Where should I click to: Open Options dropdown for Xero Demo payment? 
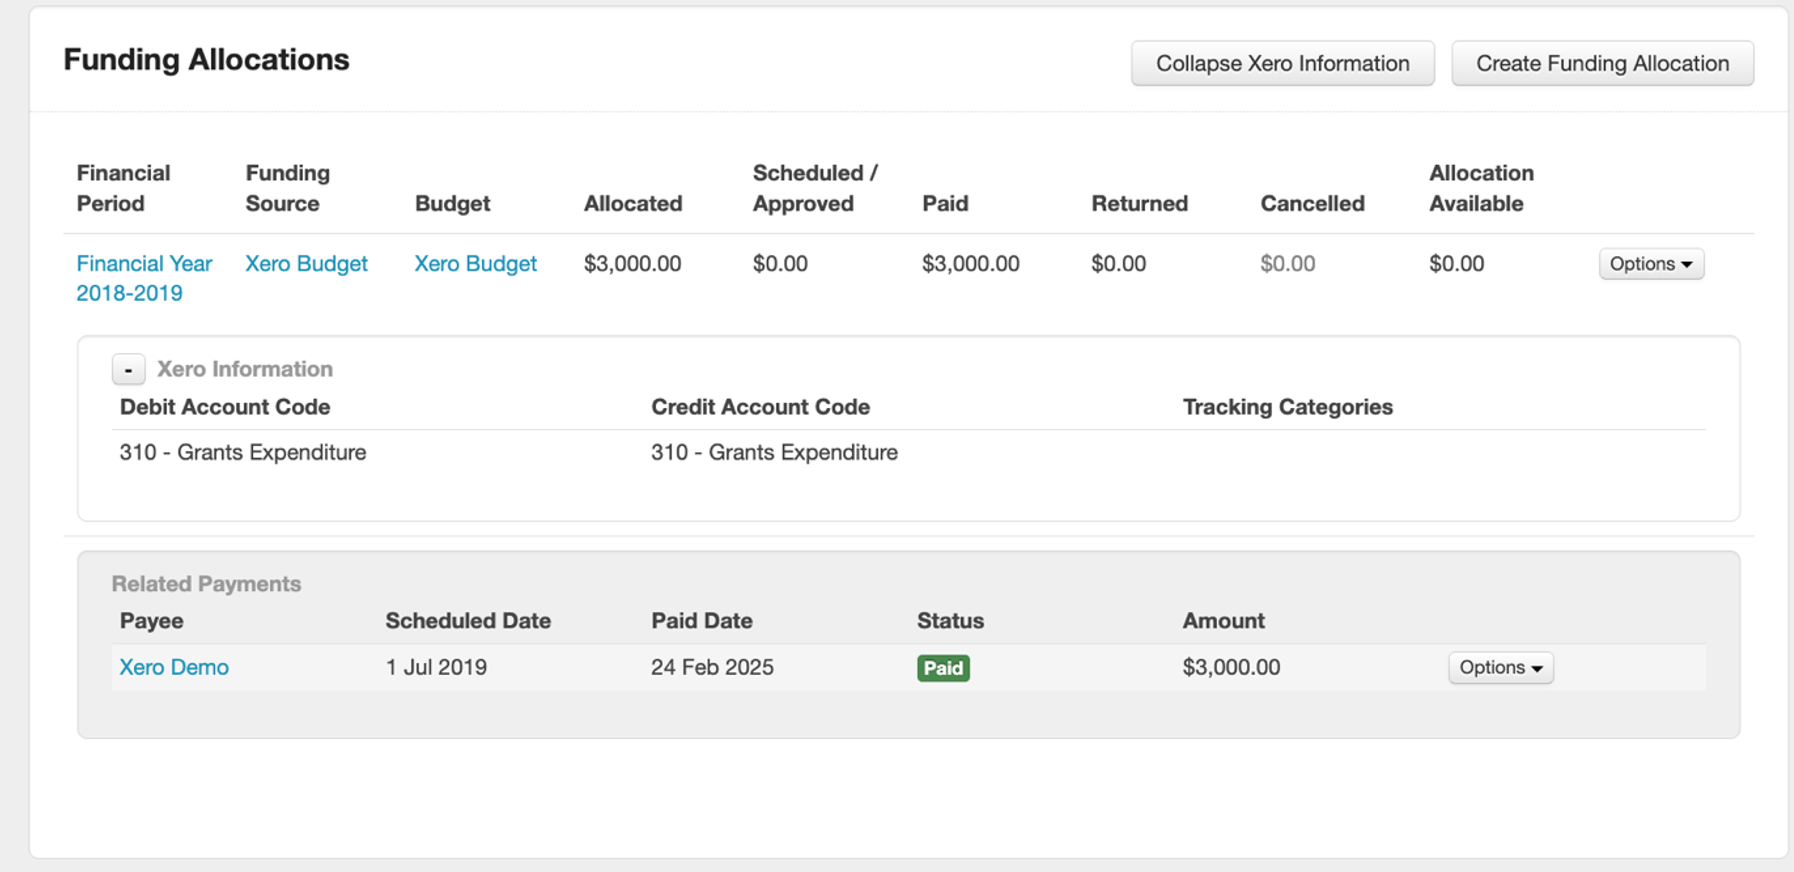(1500, 667)
